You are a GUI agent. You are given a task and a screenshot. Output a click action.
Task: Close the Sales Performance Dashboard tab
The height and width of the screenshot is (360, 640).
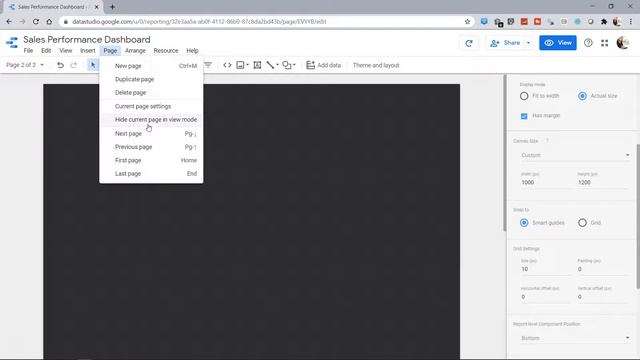point(97,7)
